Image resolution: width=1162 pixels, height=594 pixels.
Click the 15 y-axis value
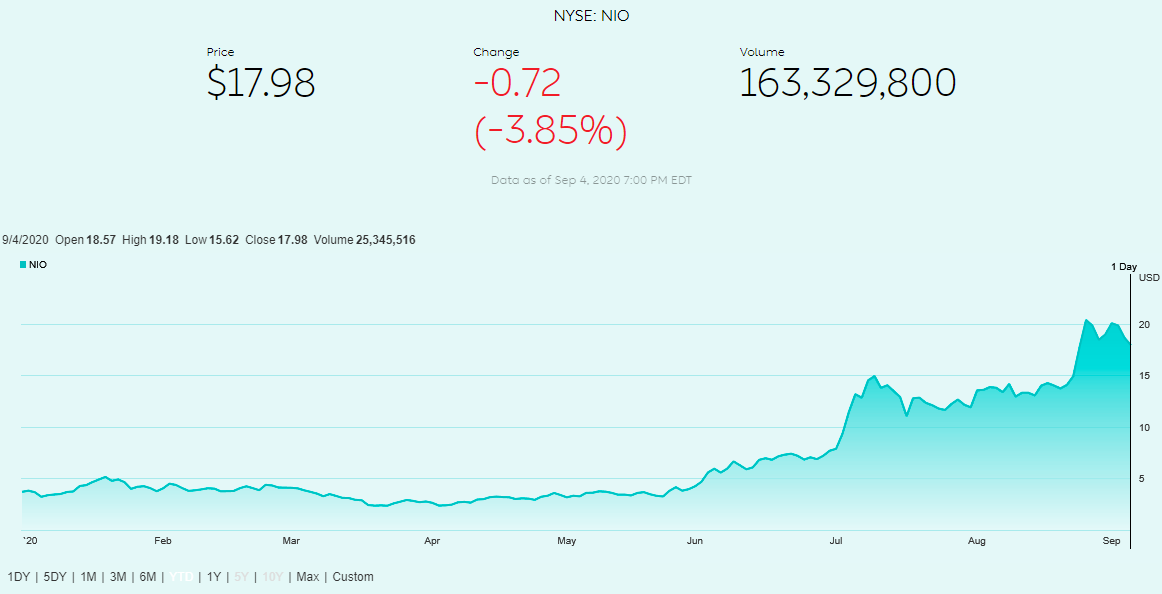coord(1144,376)
